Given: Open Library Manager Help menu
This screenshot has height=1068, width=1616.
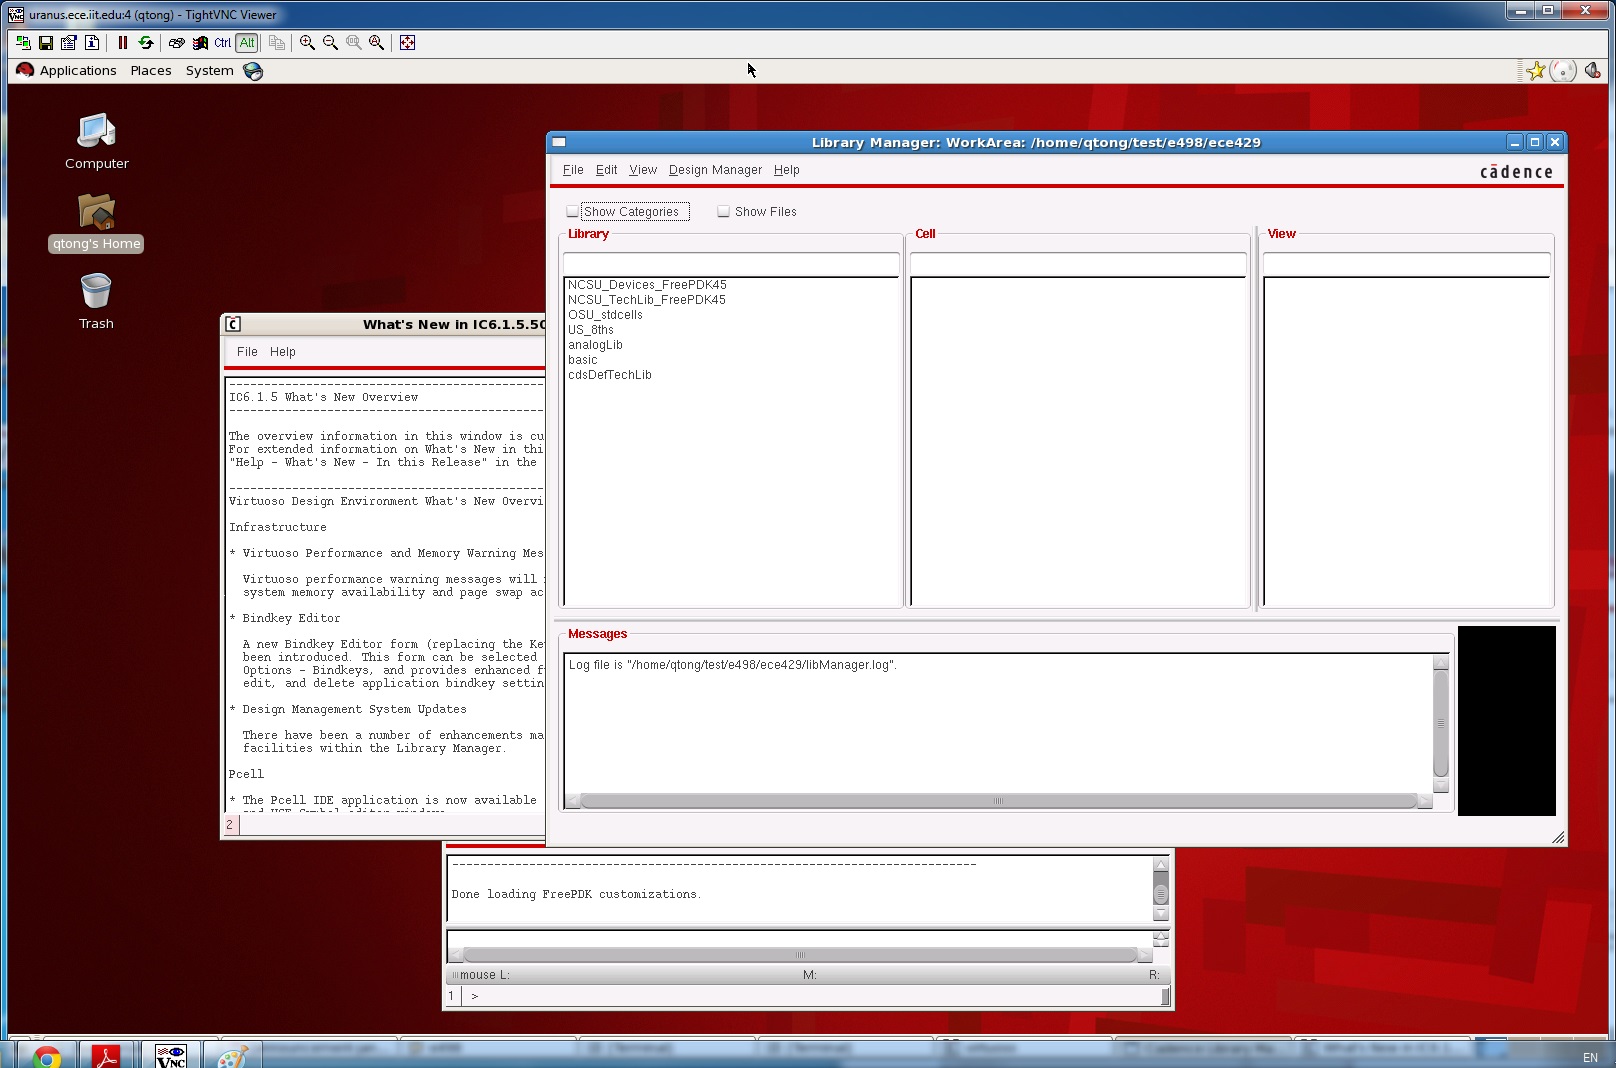Looking at the screenshot, I should (x=787, y=170).
